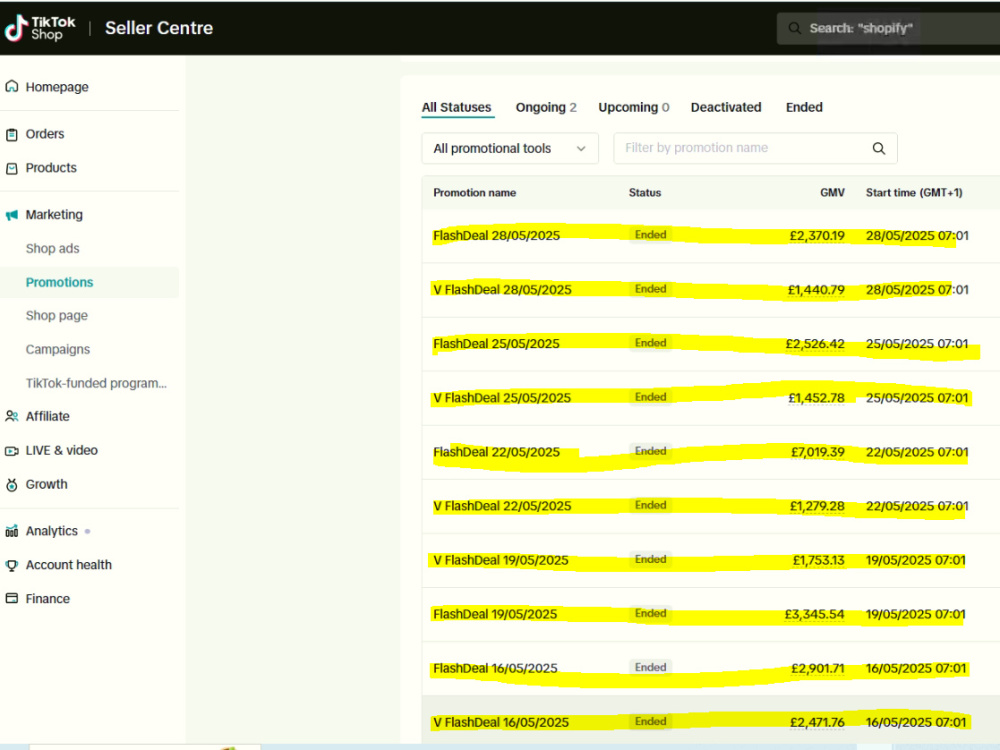Open Finance in the sidebar
The width and height of the screenshot is (1000, 750).
pyautogui.click(x=48, y=599)
